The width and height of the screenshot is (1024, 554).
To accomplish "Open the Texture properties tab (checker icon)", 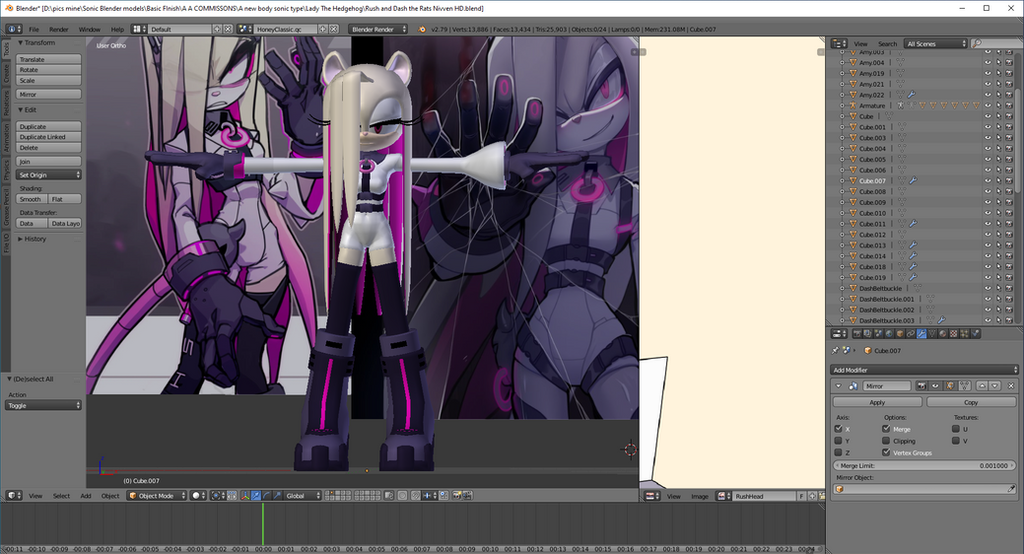I will [x=953, y=333].
